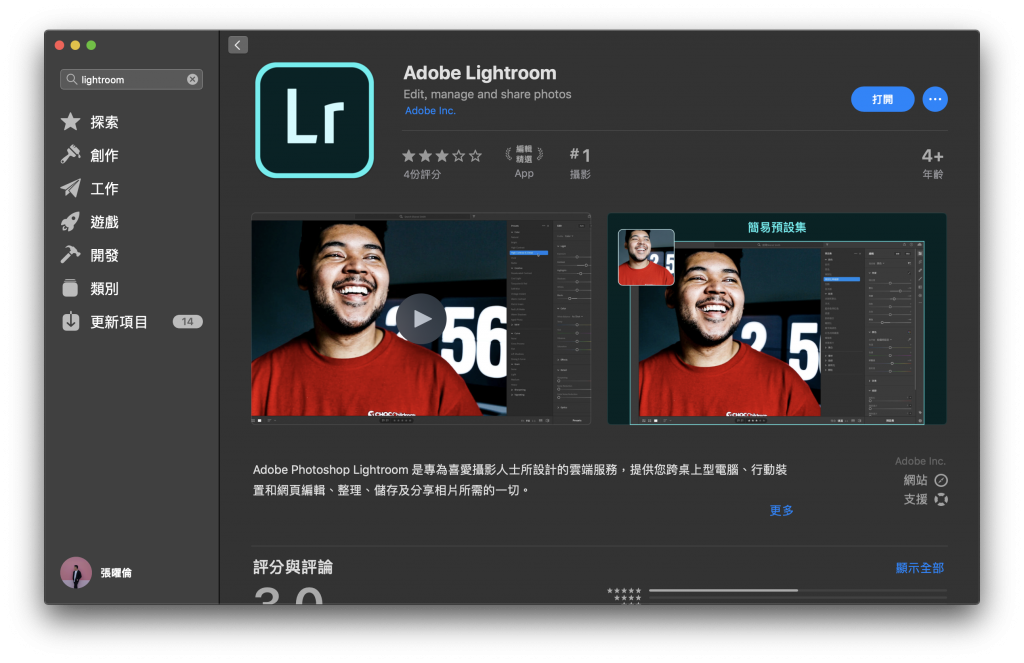The image size is (1024, 663).
Task: Show all reviews via 顯示全部
Action: pos(920,568)
